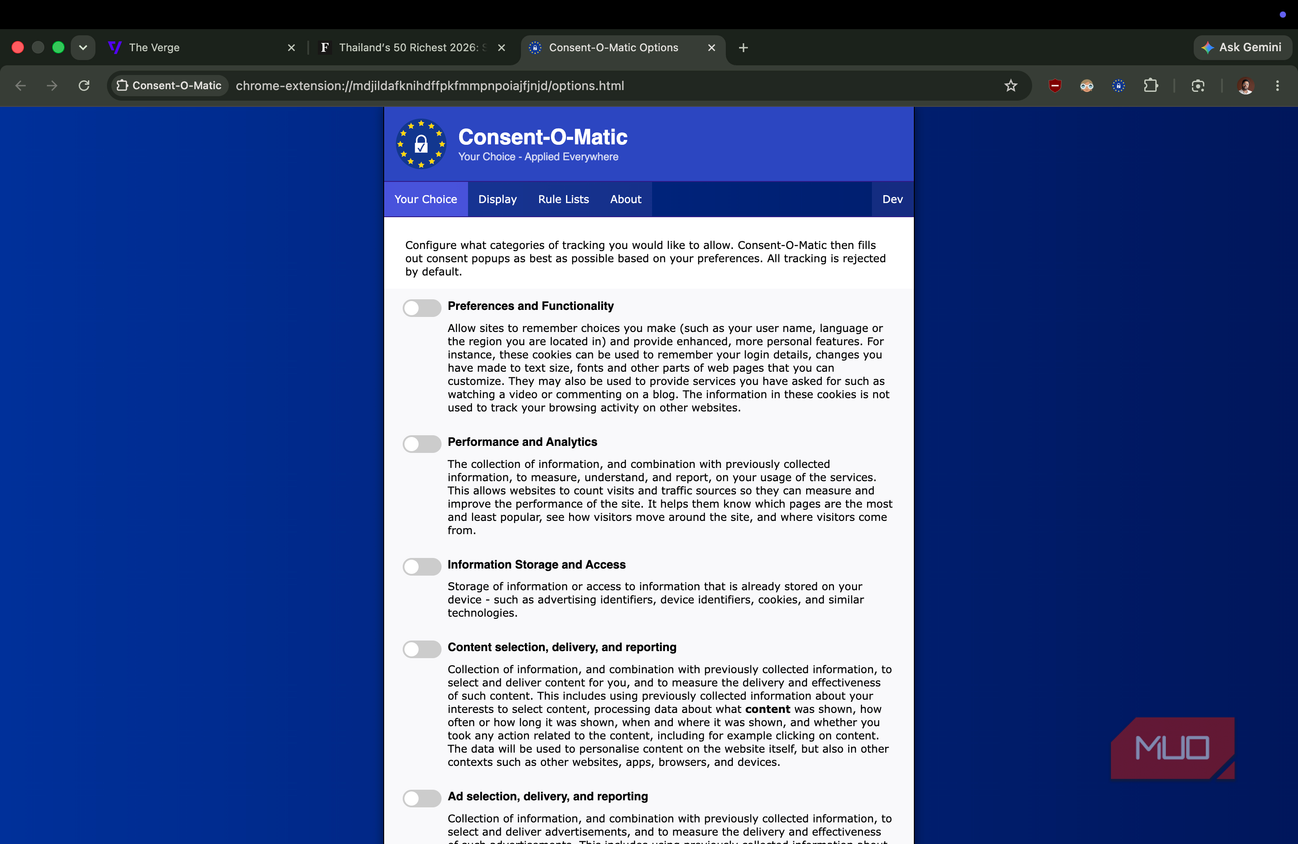
Task: Go forward to the next page
Action: tap(52, 86)
